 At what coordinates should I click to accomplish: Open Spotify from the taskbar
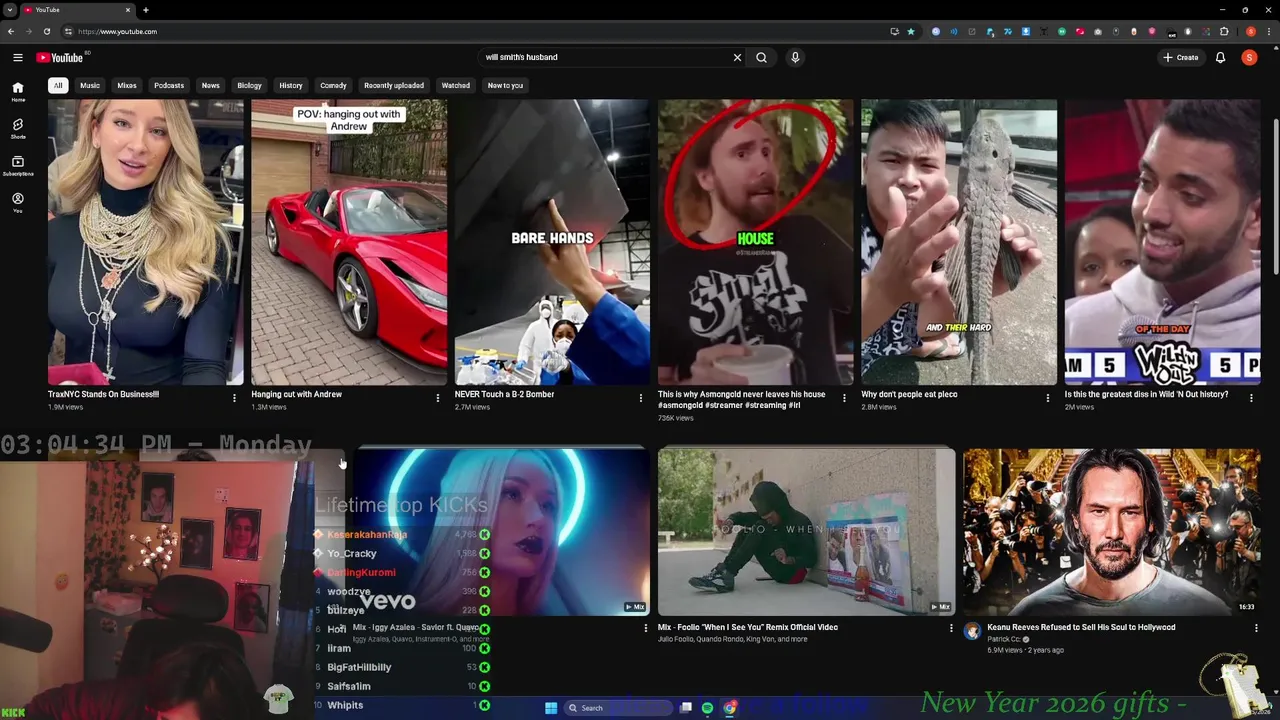click(707, 708)
